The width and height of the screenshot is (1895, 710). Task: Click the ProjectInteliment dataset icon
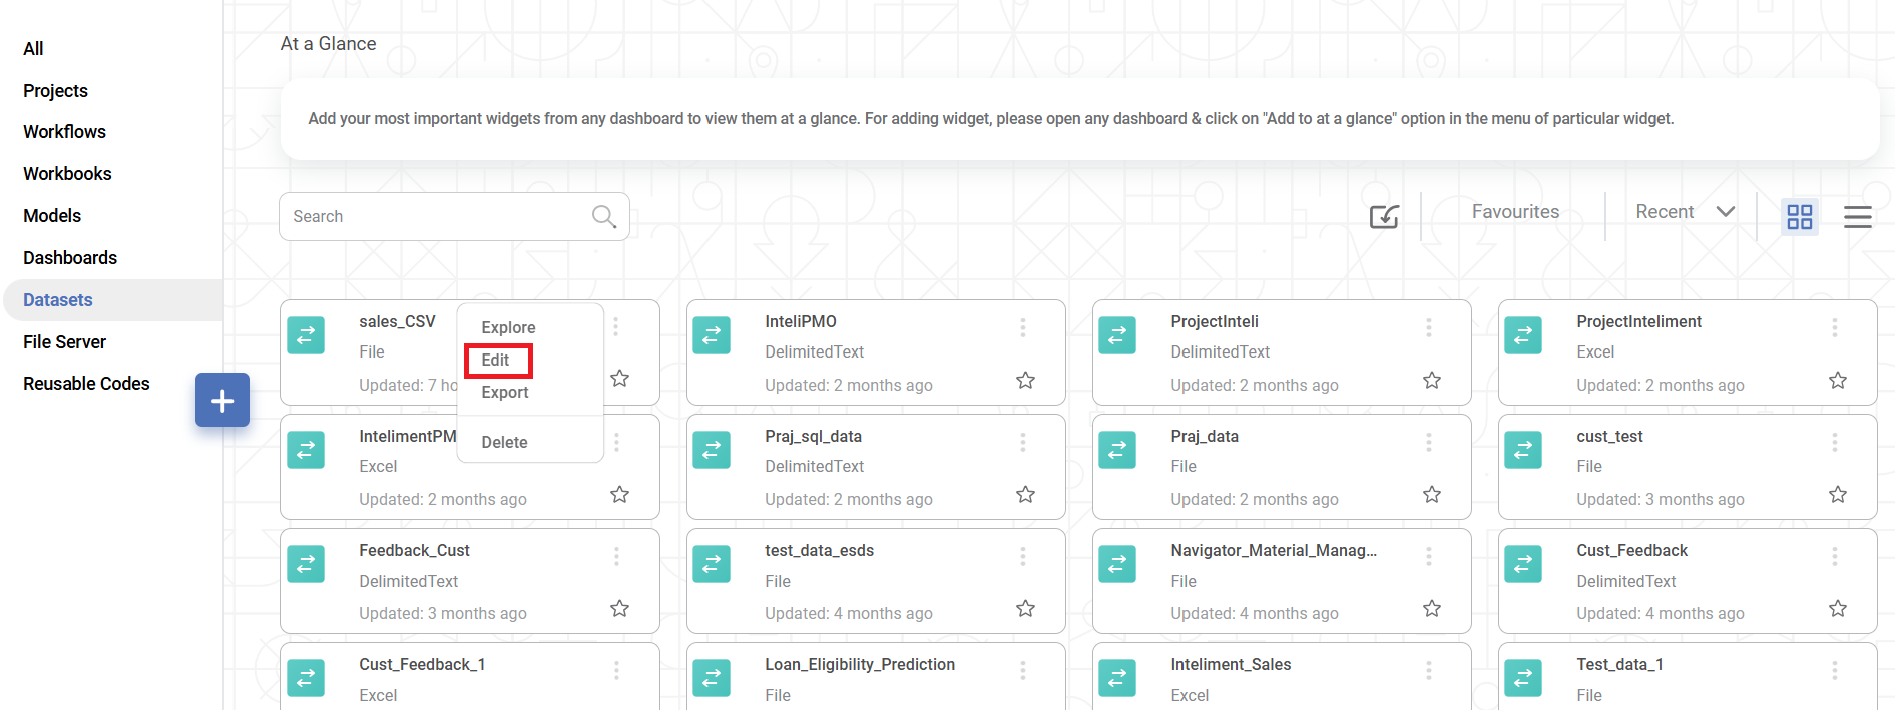pyautogui.click(x=1522, y=335)
